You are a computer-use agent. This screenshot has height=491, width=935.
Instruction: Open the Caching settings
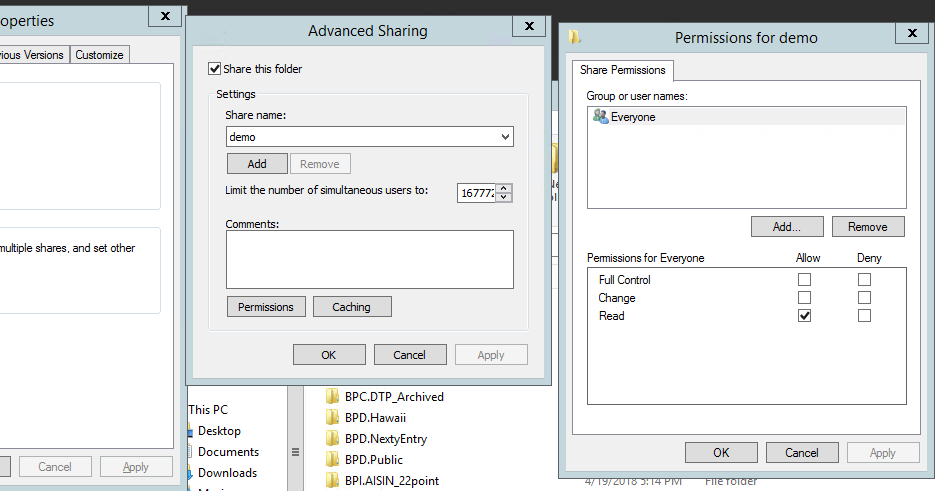(352, 307)
